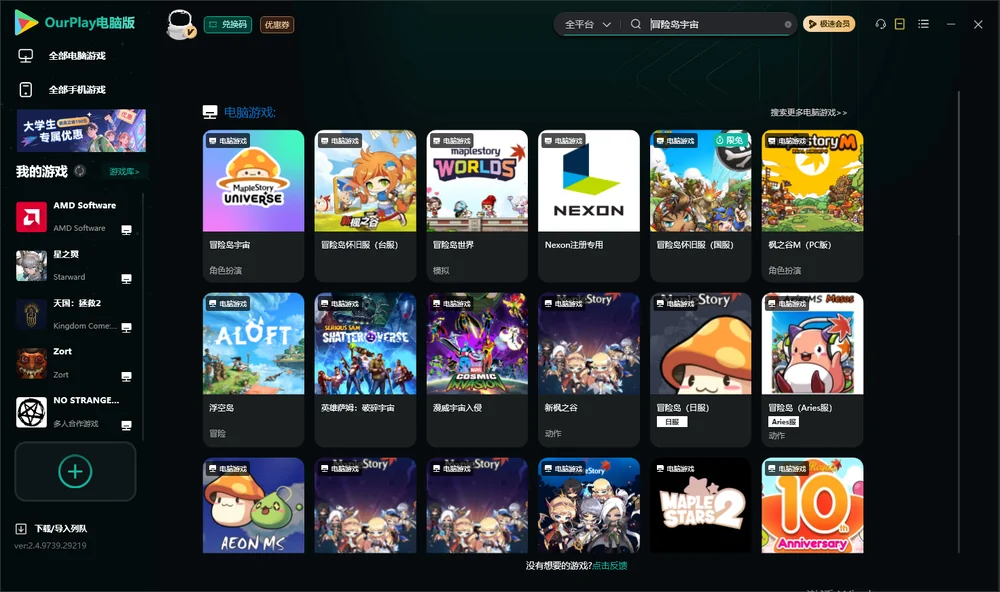1000x592 pixels.
Task: Click the PC badge icon on Kingdom Come row
Action: 126,327
